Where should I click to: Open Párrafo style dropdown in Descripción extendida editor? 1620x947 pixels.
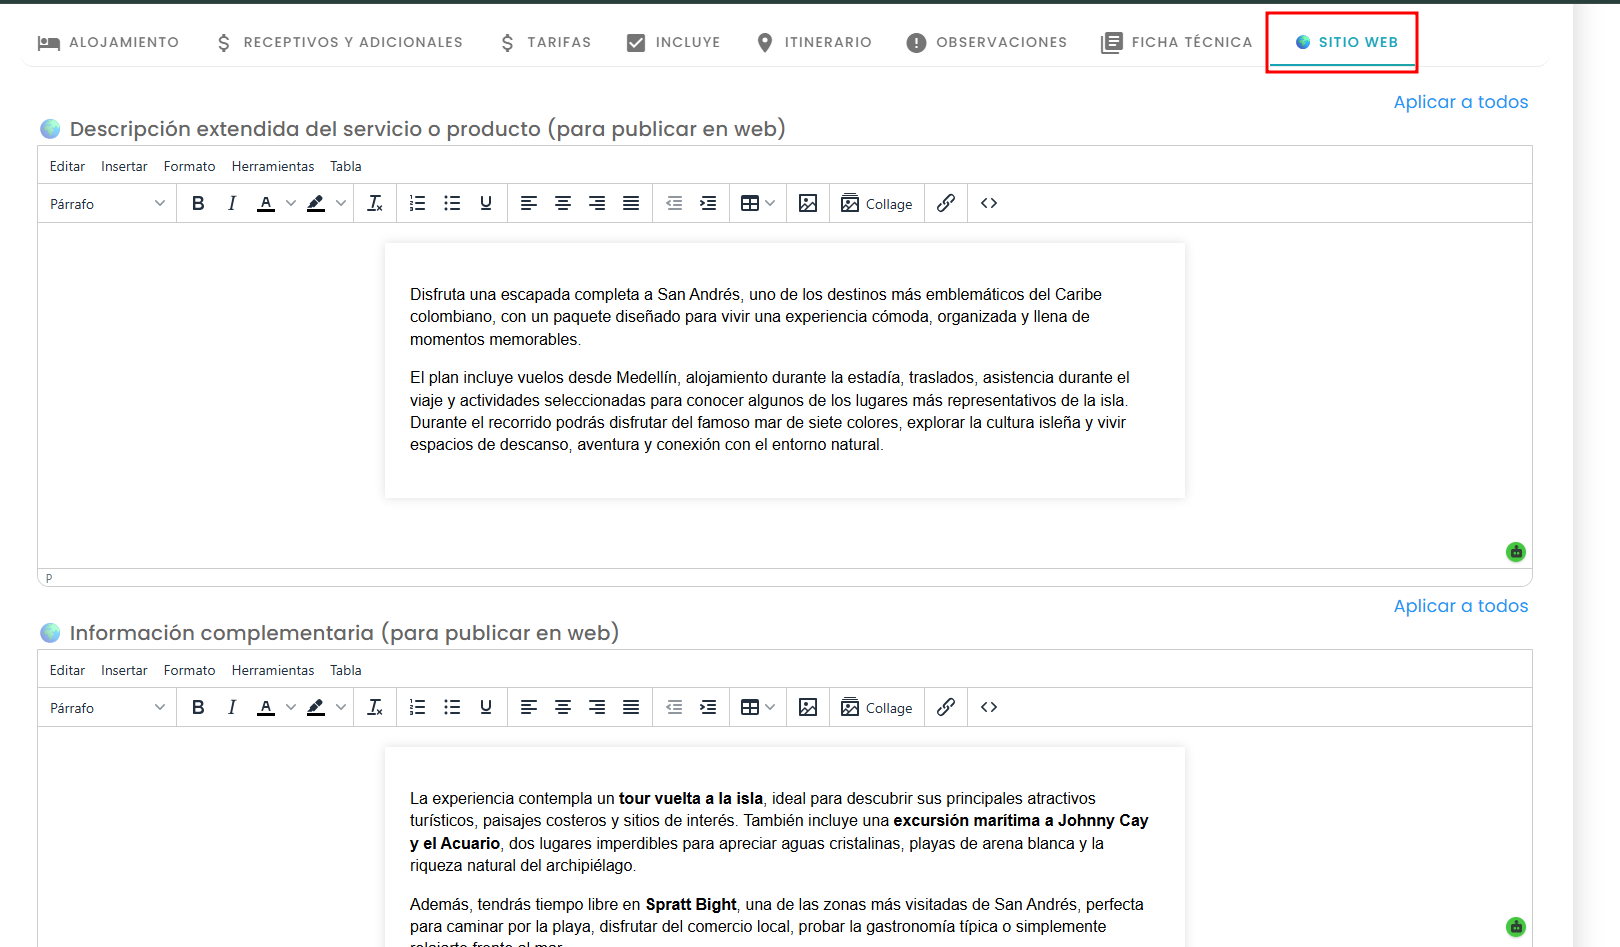point(107,203)
